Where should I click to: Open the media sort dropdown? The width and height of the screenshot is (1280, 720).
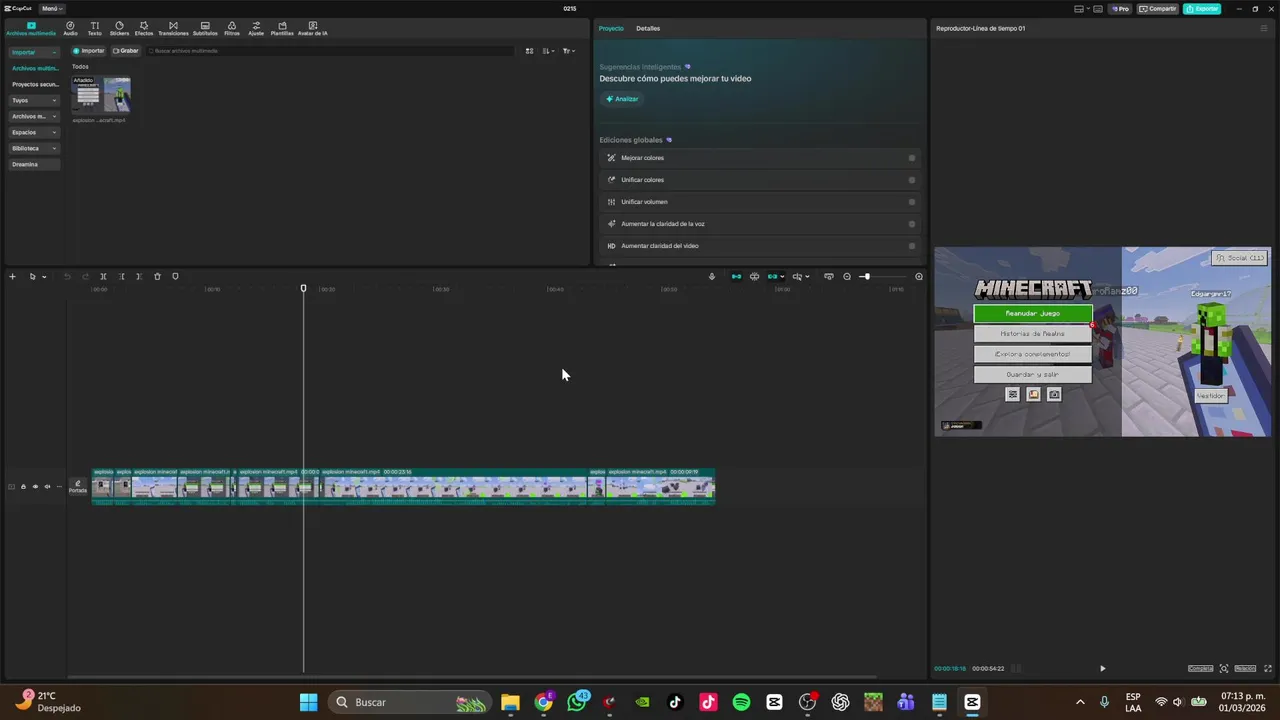pos(548,51)
